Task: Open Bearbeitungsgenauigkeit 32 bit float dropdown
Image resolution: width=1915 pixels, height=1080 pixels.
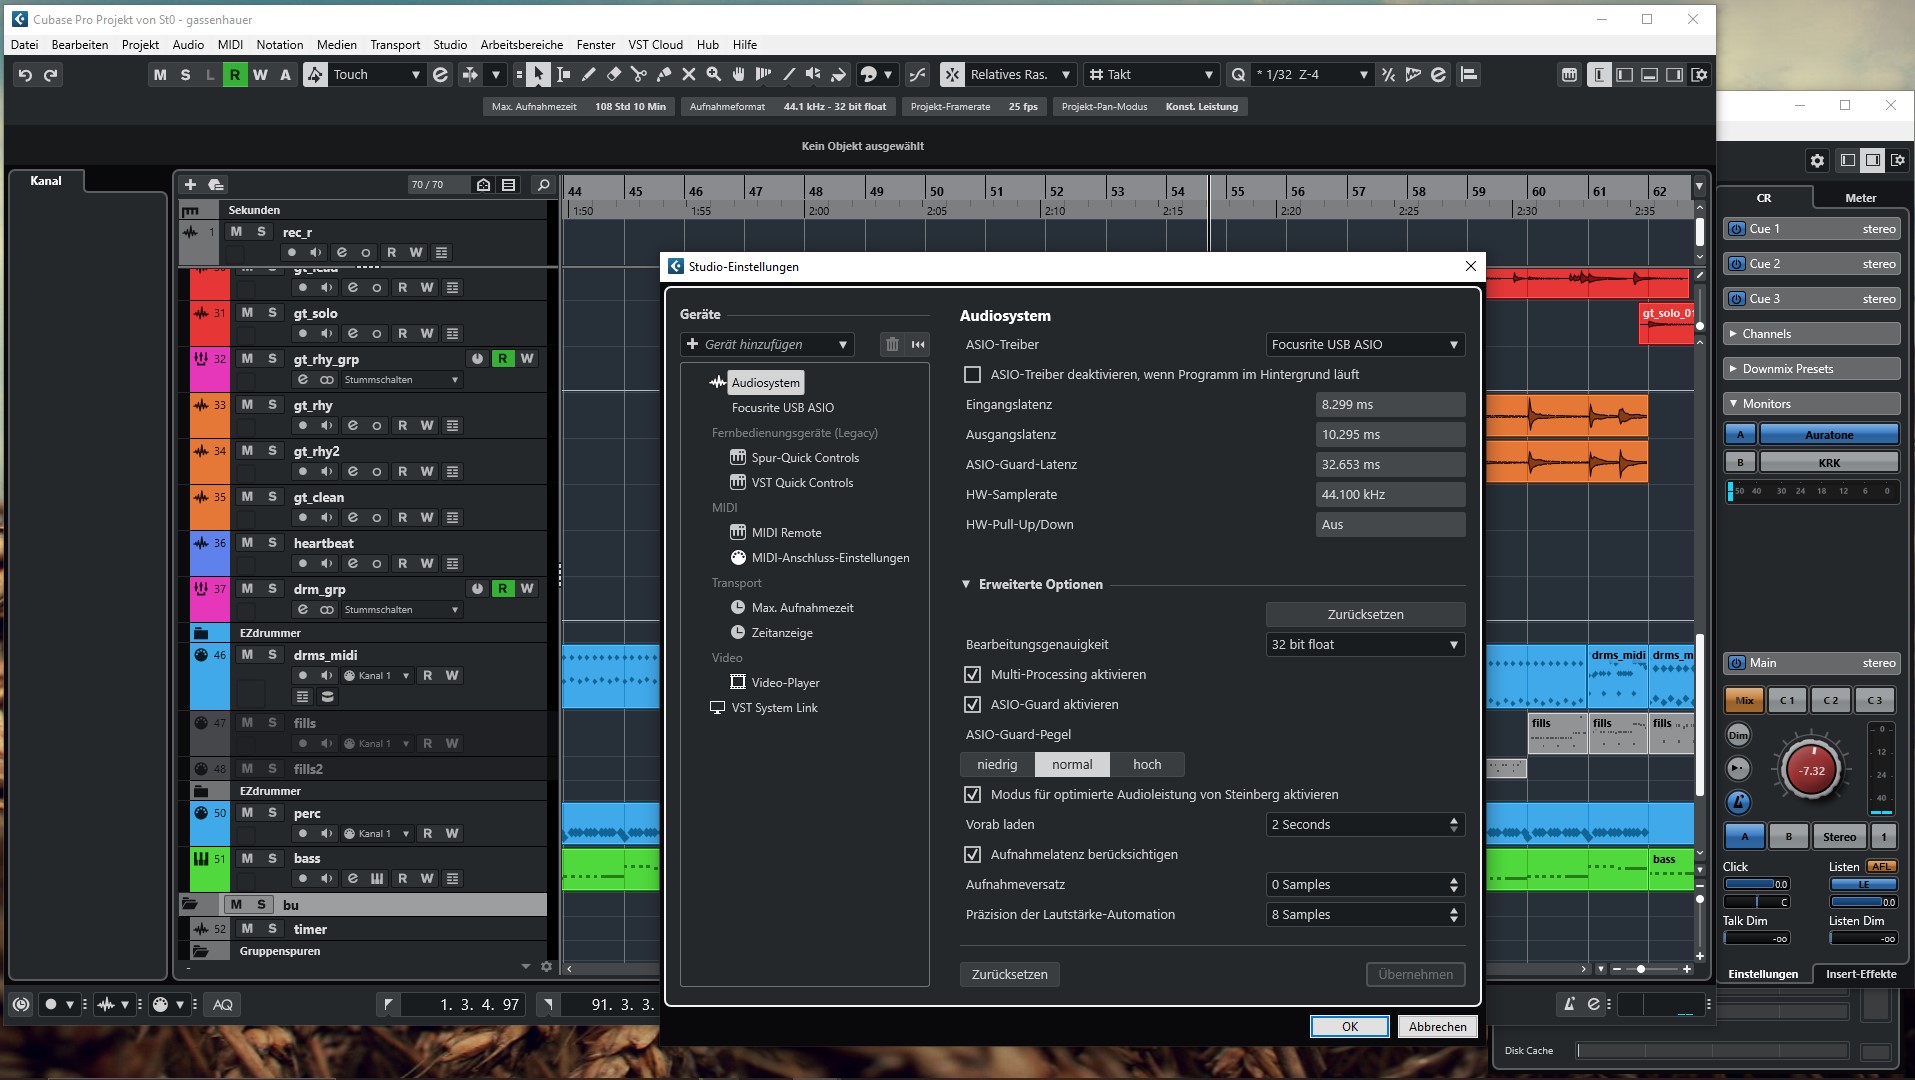Action: [1365, 644]
